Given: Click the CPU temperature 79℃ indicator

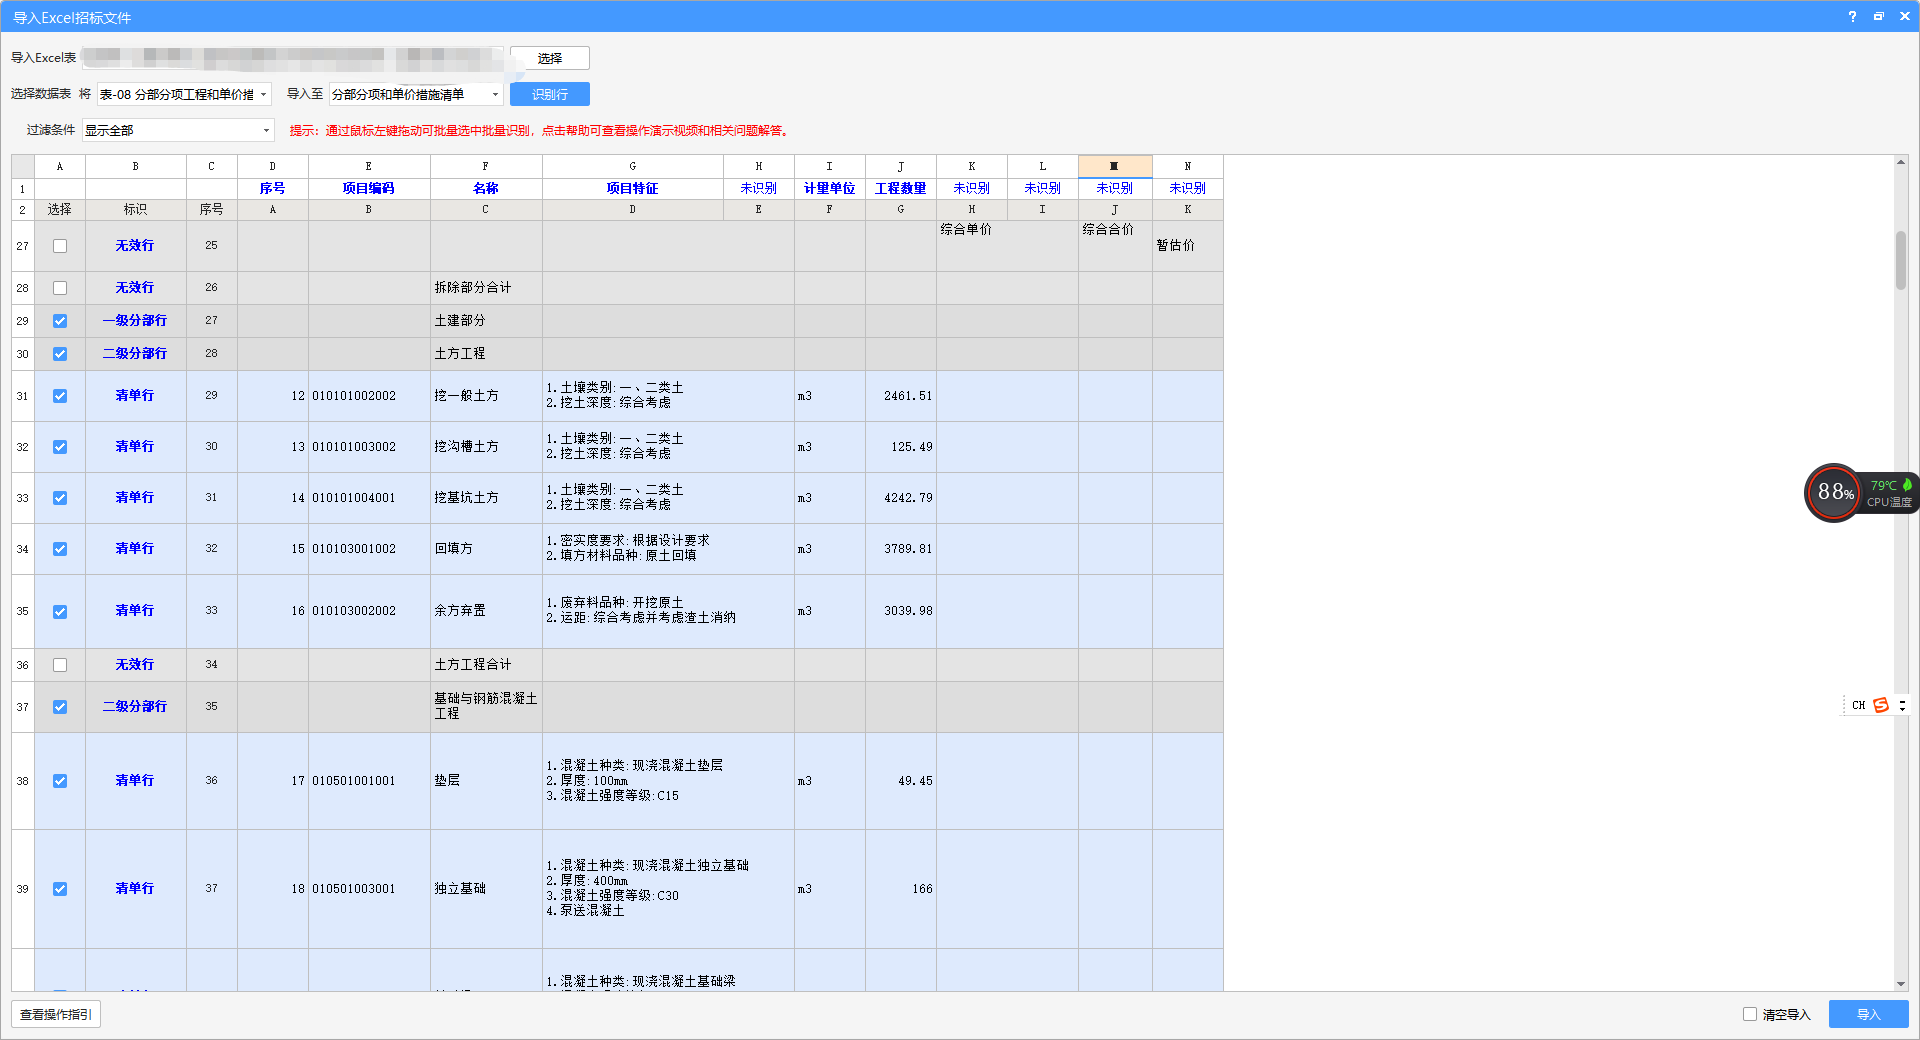Looking at the screenshot, I should [1884, 485].
